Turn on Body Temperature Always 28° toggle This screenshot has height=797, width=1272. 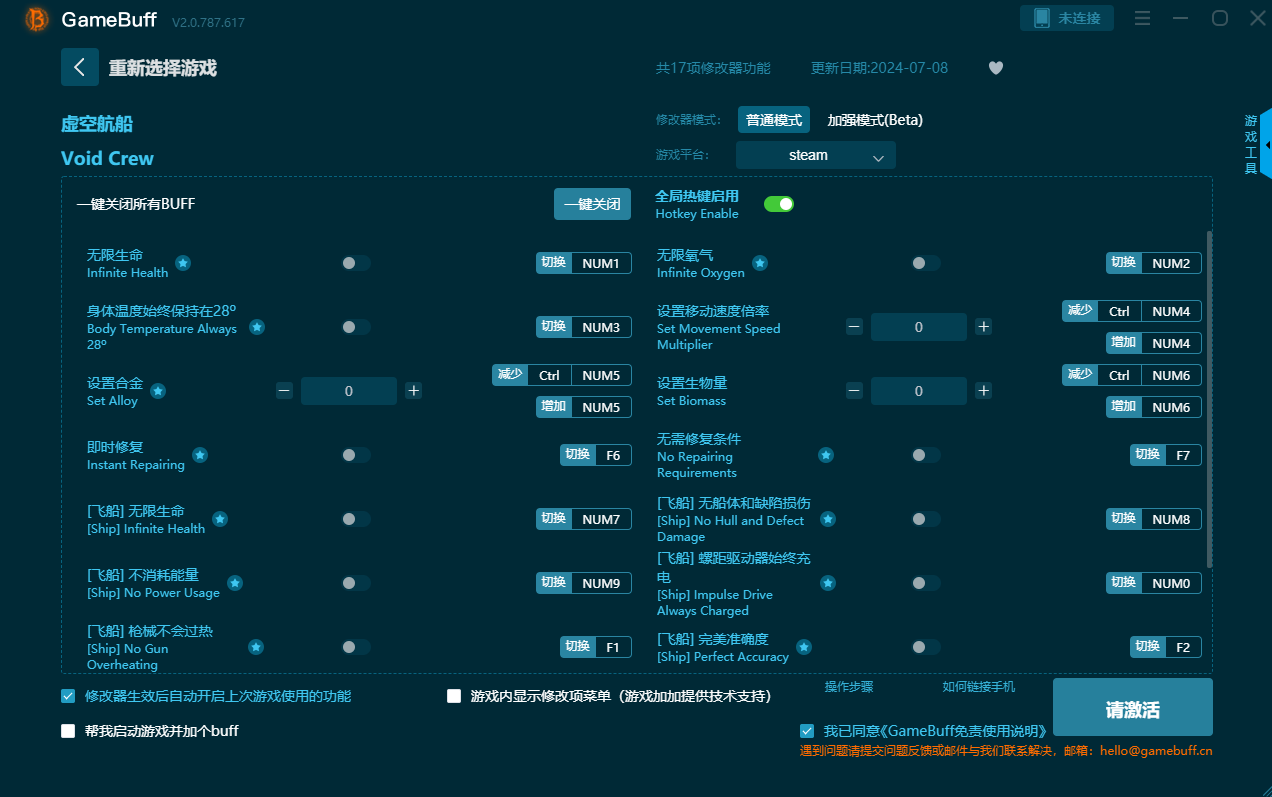356,327
